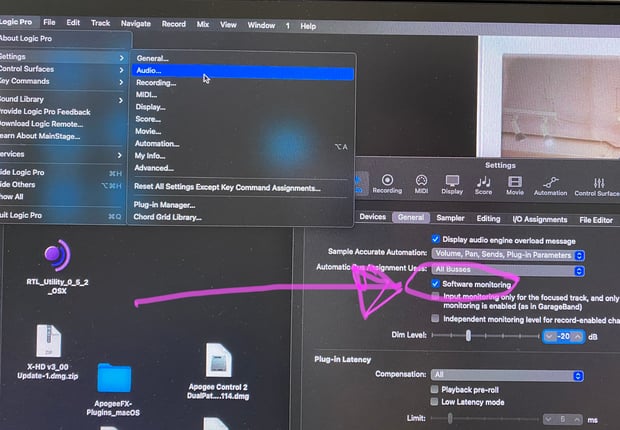
Task: Enable Low Latency mode checkbox
Action: (434, 402)
